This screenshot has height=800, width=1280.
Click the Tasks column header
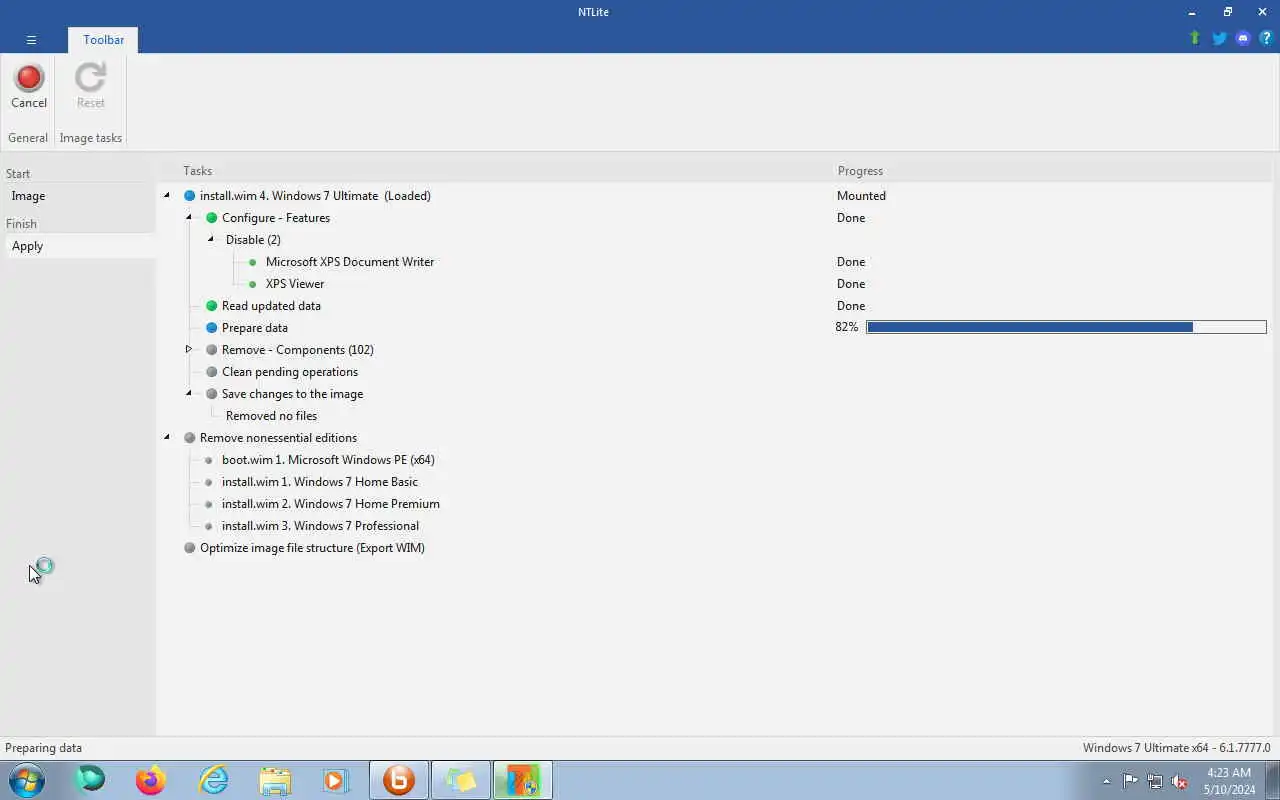tap(197, 171)
